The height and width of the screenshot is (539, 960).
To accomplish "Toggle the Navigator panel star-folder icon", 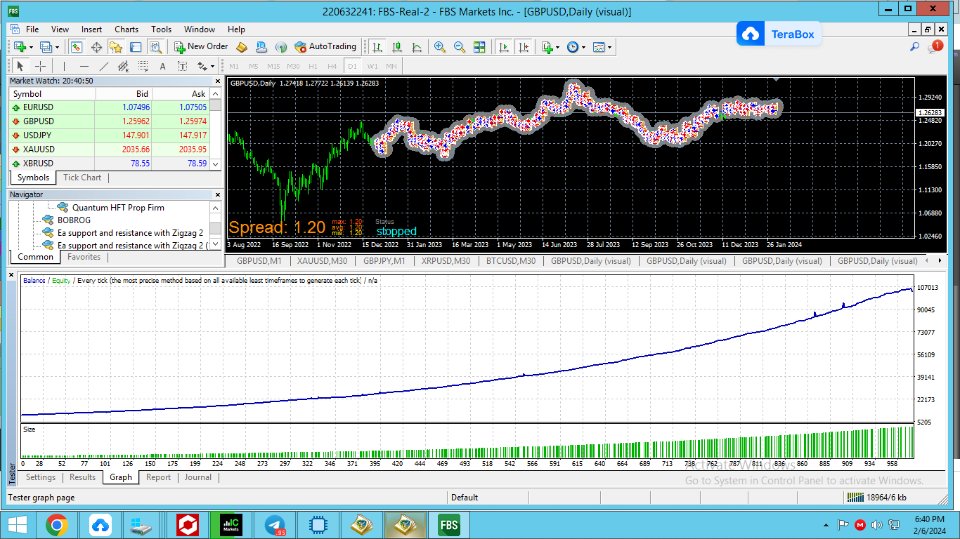I will click(116, 47).
